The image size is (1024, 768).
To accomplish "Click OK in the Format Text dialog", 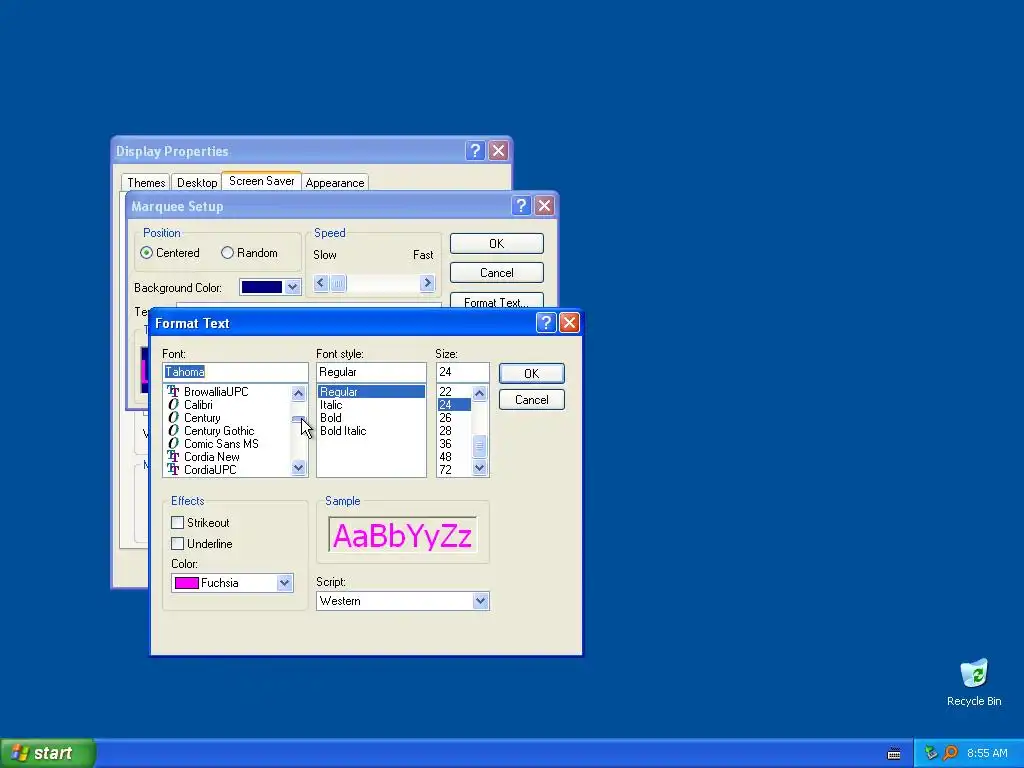I will [x=532, y=374].
